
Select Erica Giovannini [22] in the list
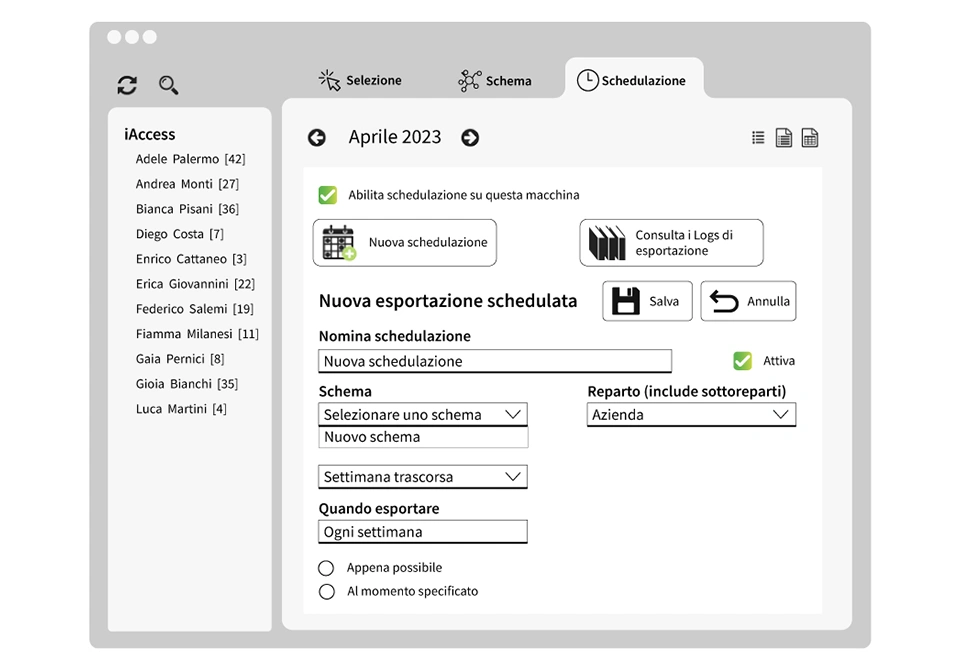click(x=195, y=284)
